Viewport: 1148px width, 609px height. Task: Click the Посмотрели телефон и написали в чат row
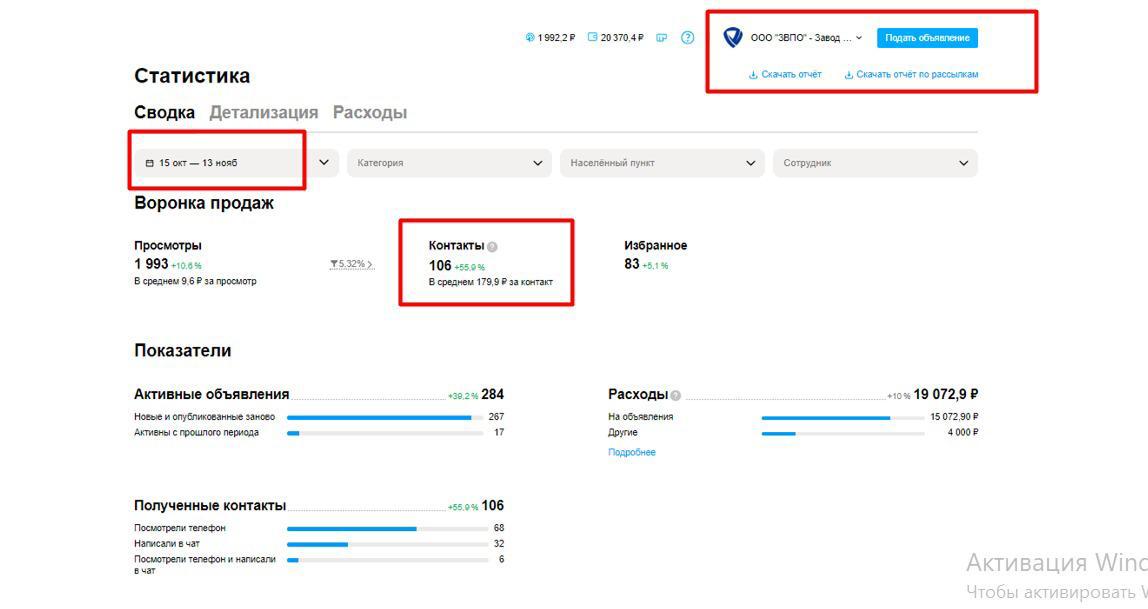coord(318,564)
